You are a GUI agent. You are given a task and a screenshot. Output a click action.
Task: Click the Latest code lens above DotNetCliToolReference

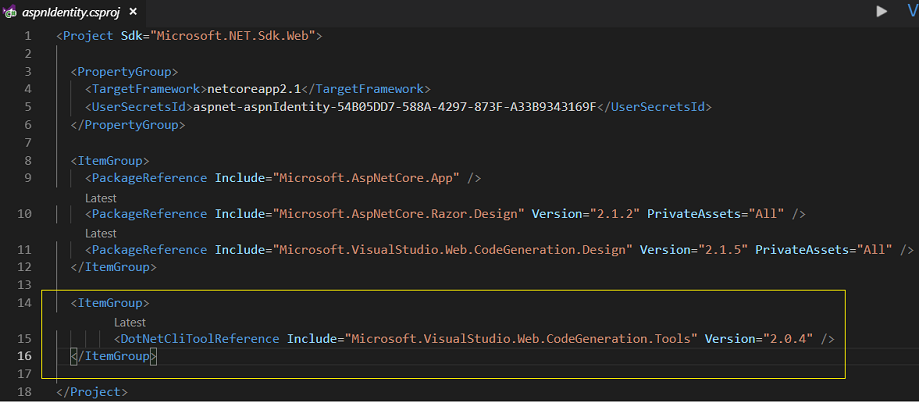click(x=130, y=322)
